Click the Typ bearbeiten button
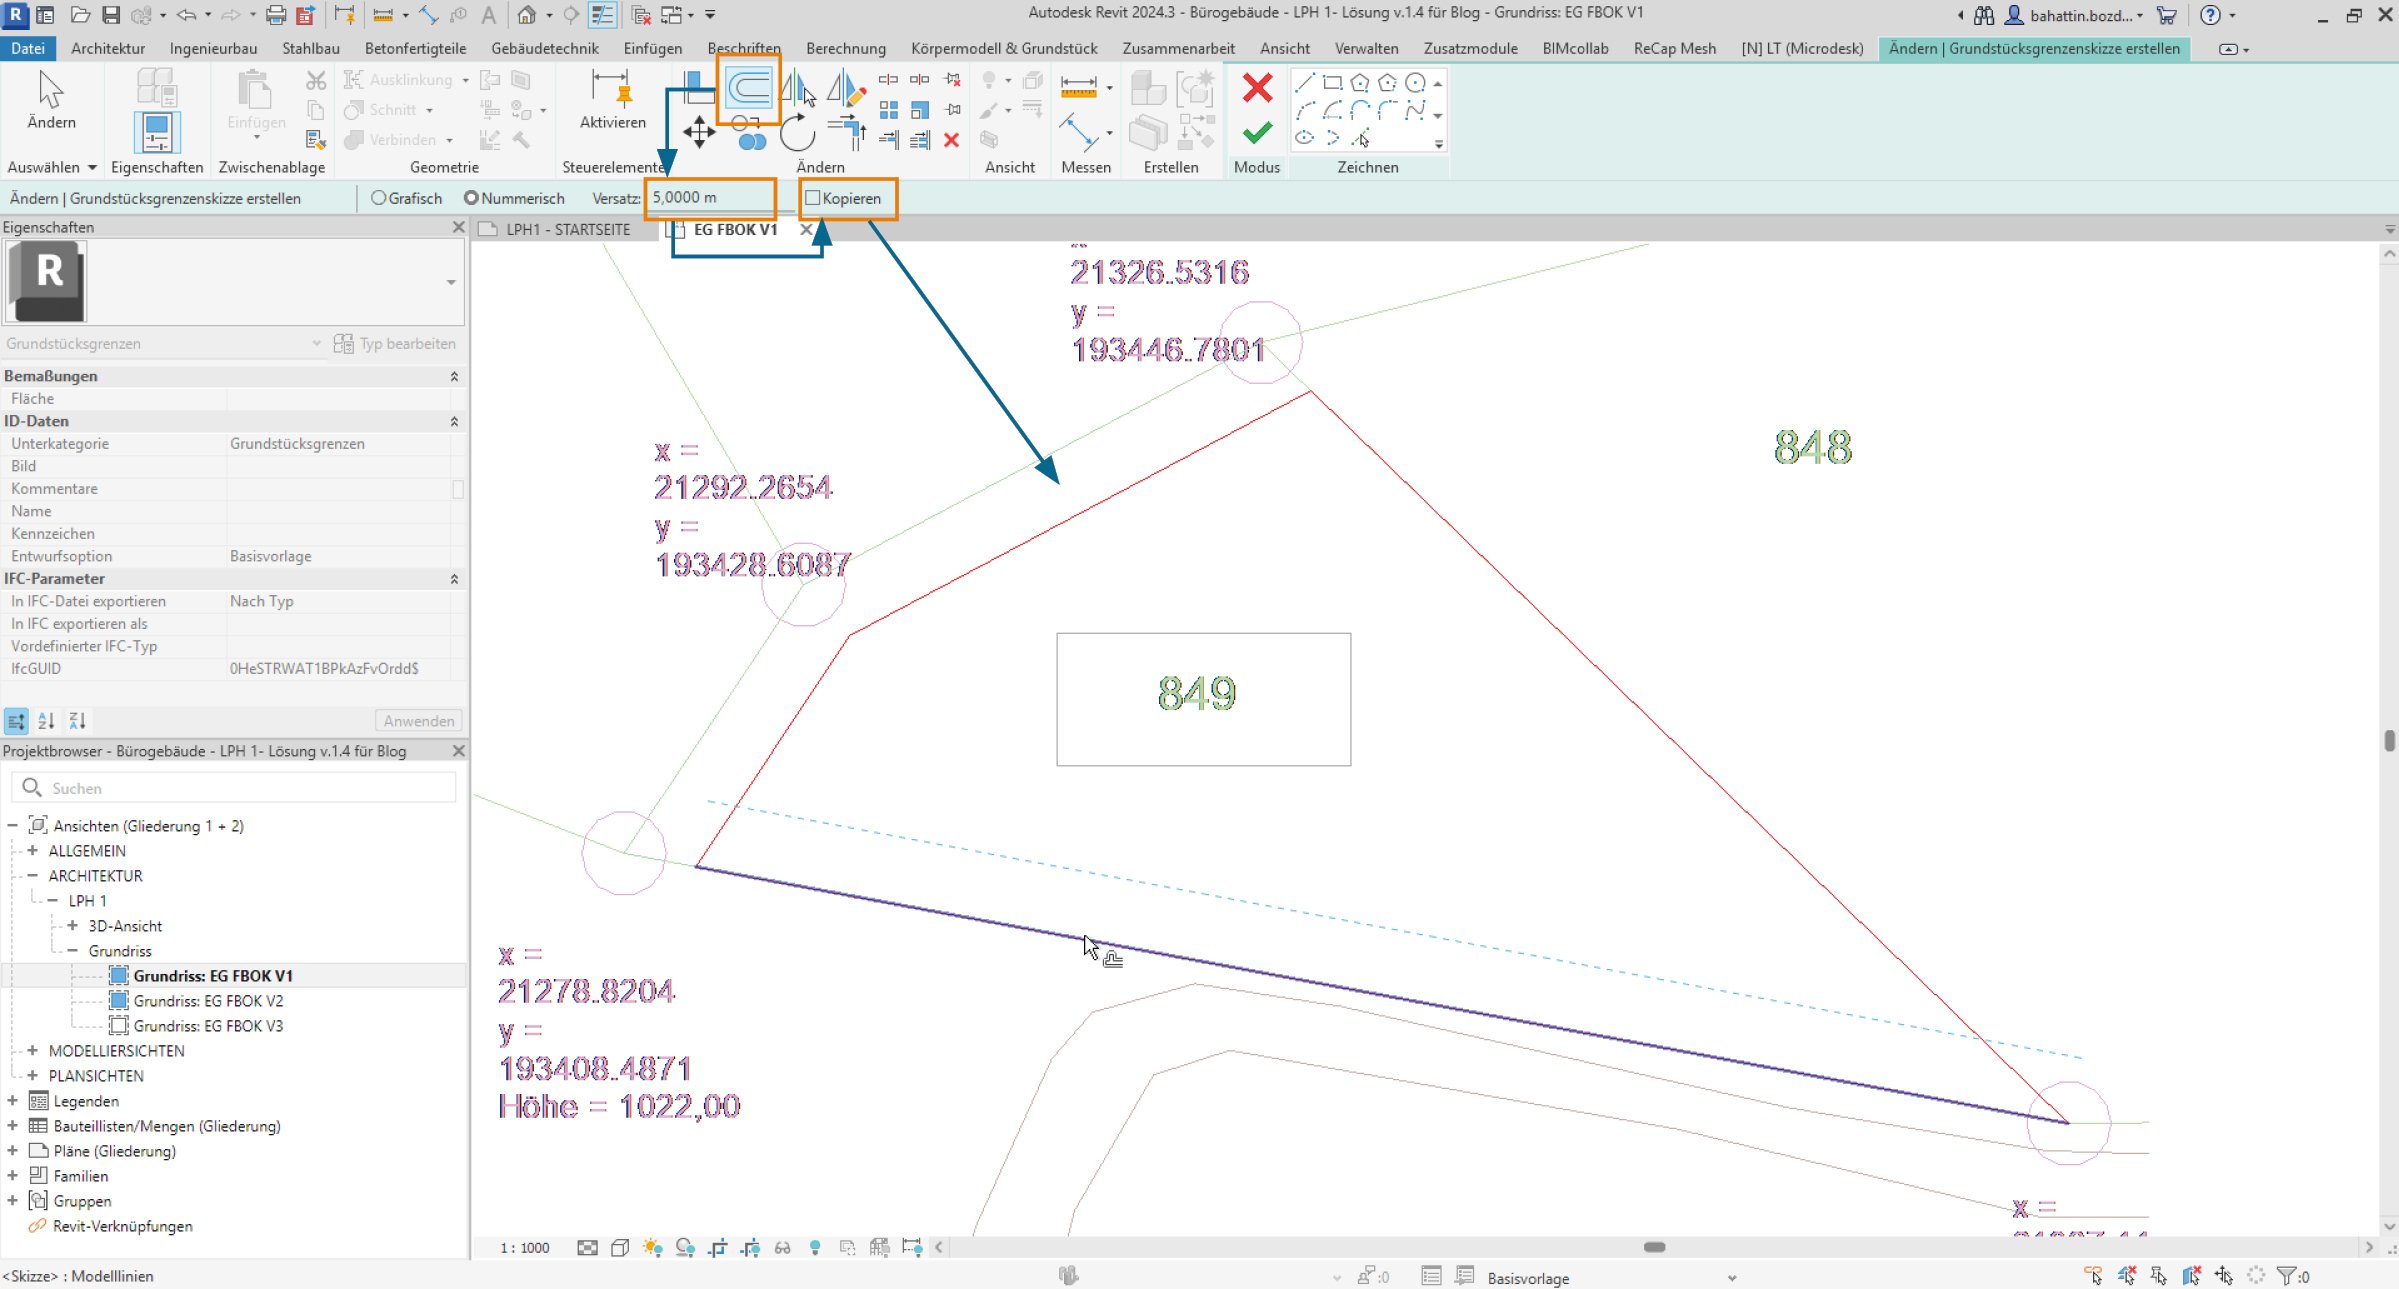2399x1289 pixels. 395,343
